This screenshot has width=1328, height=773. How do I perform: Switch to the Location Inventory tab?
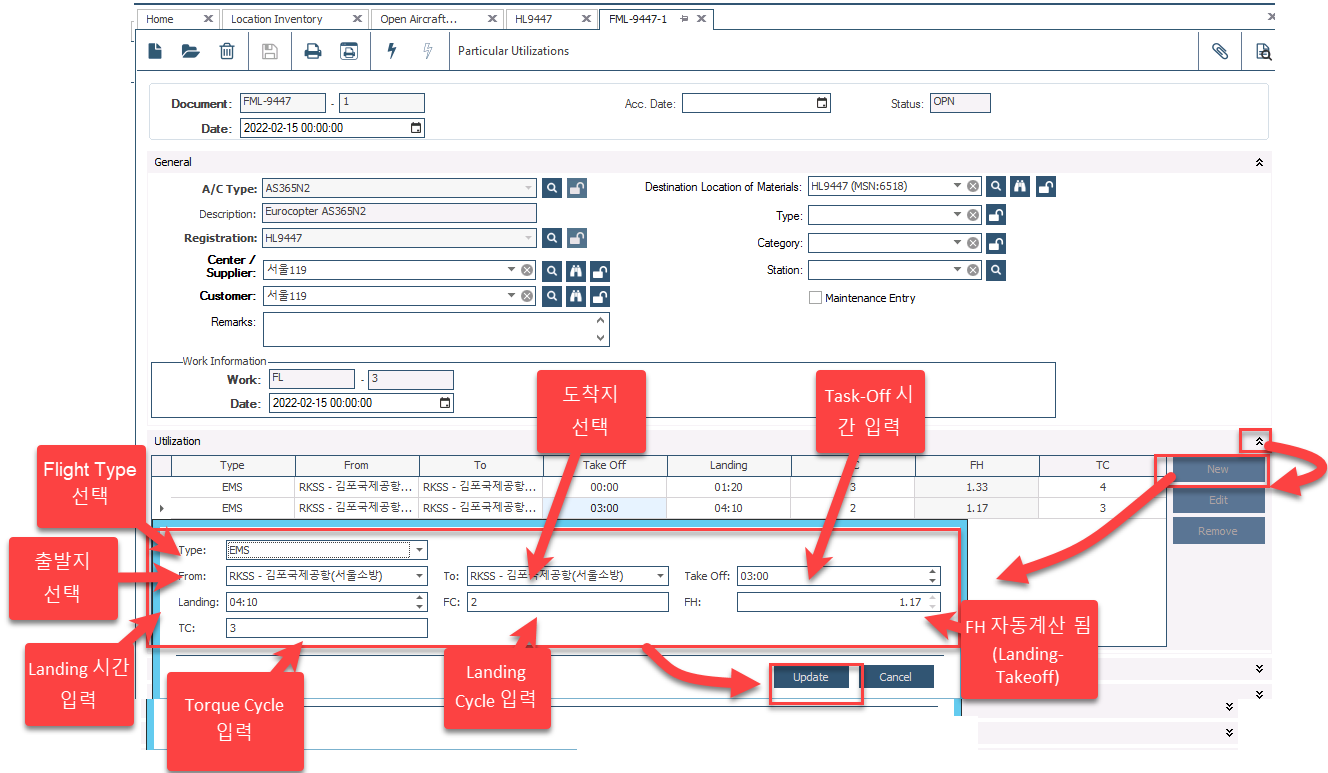[x=277, y=19]
